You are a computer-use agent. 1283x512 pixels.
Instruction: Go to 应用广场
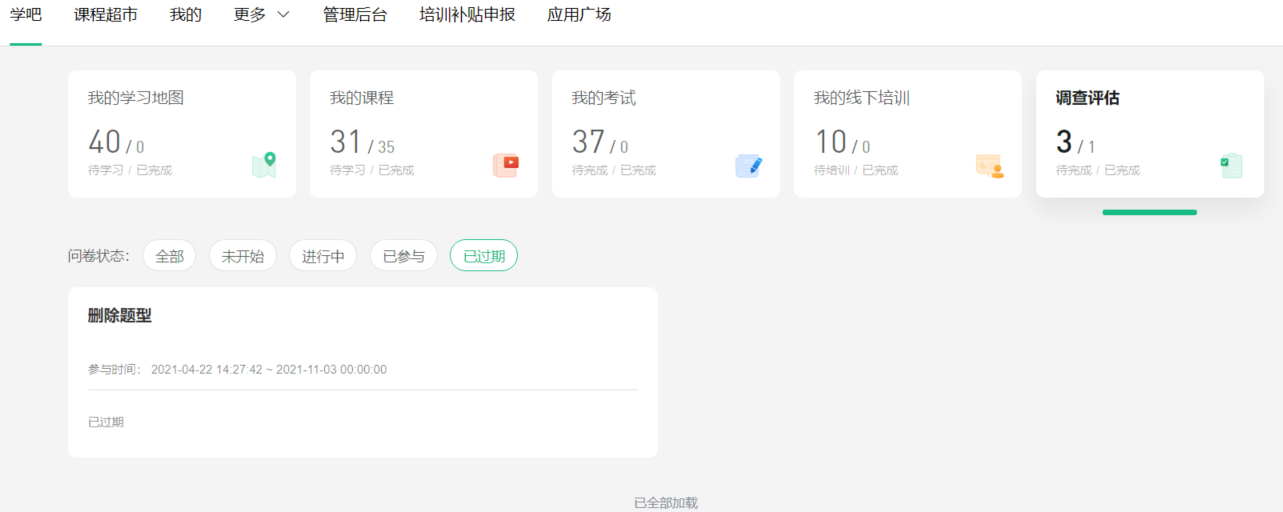[x=579, y=15]
